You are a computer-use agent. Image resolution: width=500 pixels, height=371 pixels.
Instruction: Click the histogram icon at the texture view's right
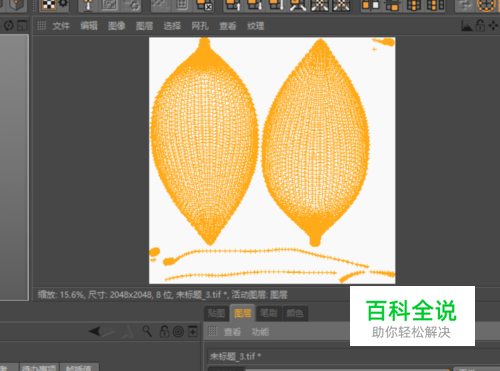click(467, 26)
